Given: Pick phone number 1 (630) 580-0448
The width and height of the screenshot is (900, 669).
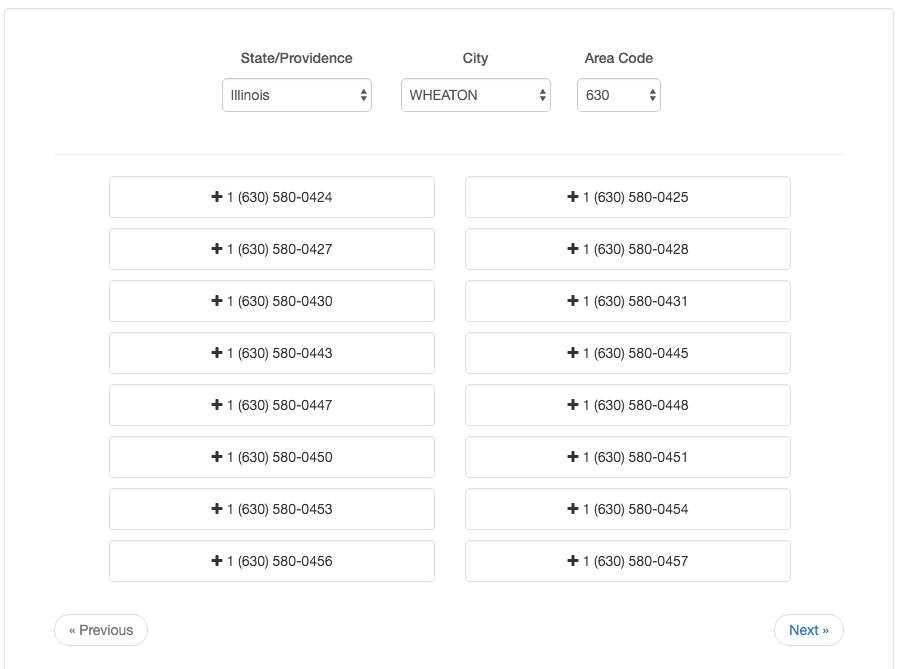Looking at the screenshot, I should tap(628, 405).
